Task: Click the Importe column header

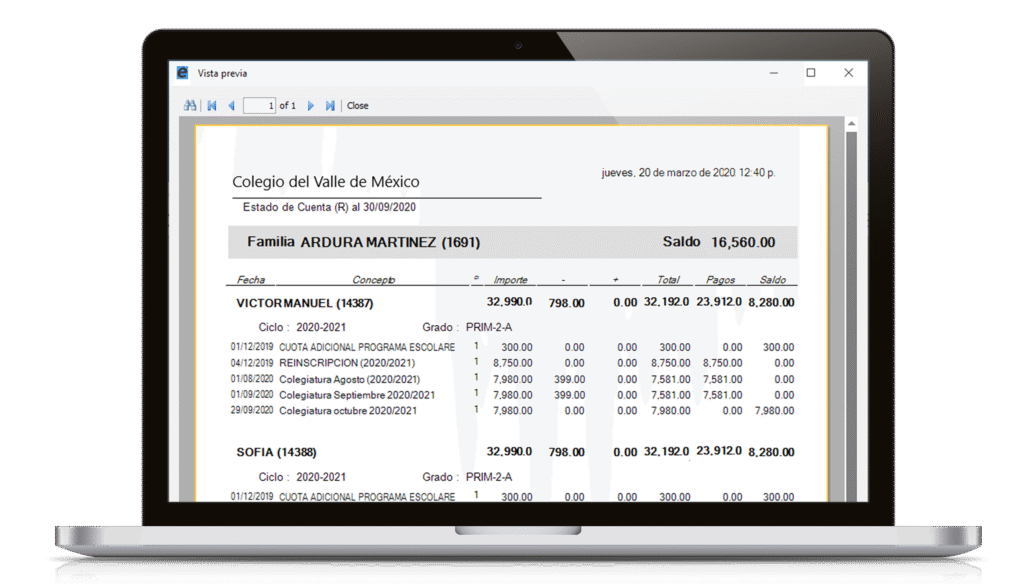Action: [x=510, y=280]
